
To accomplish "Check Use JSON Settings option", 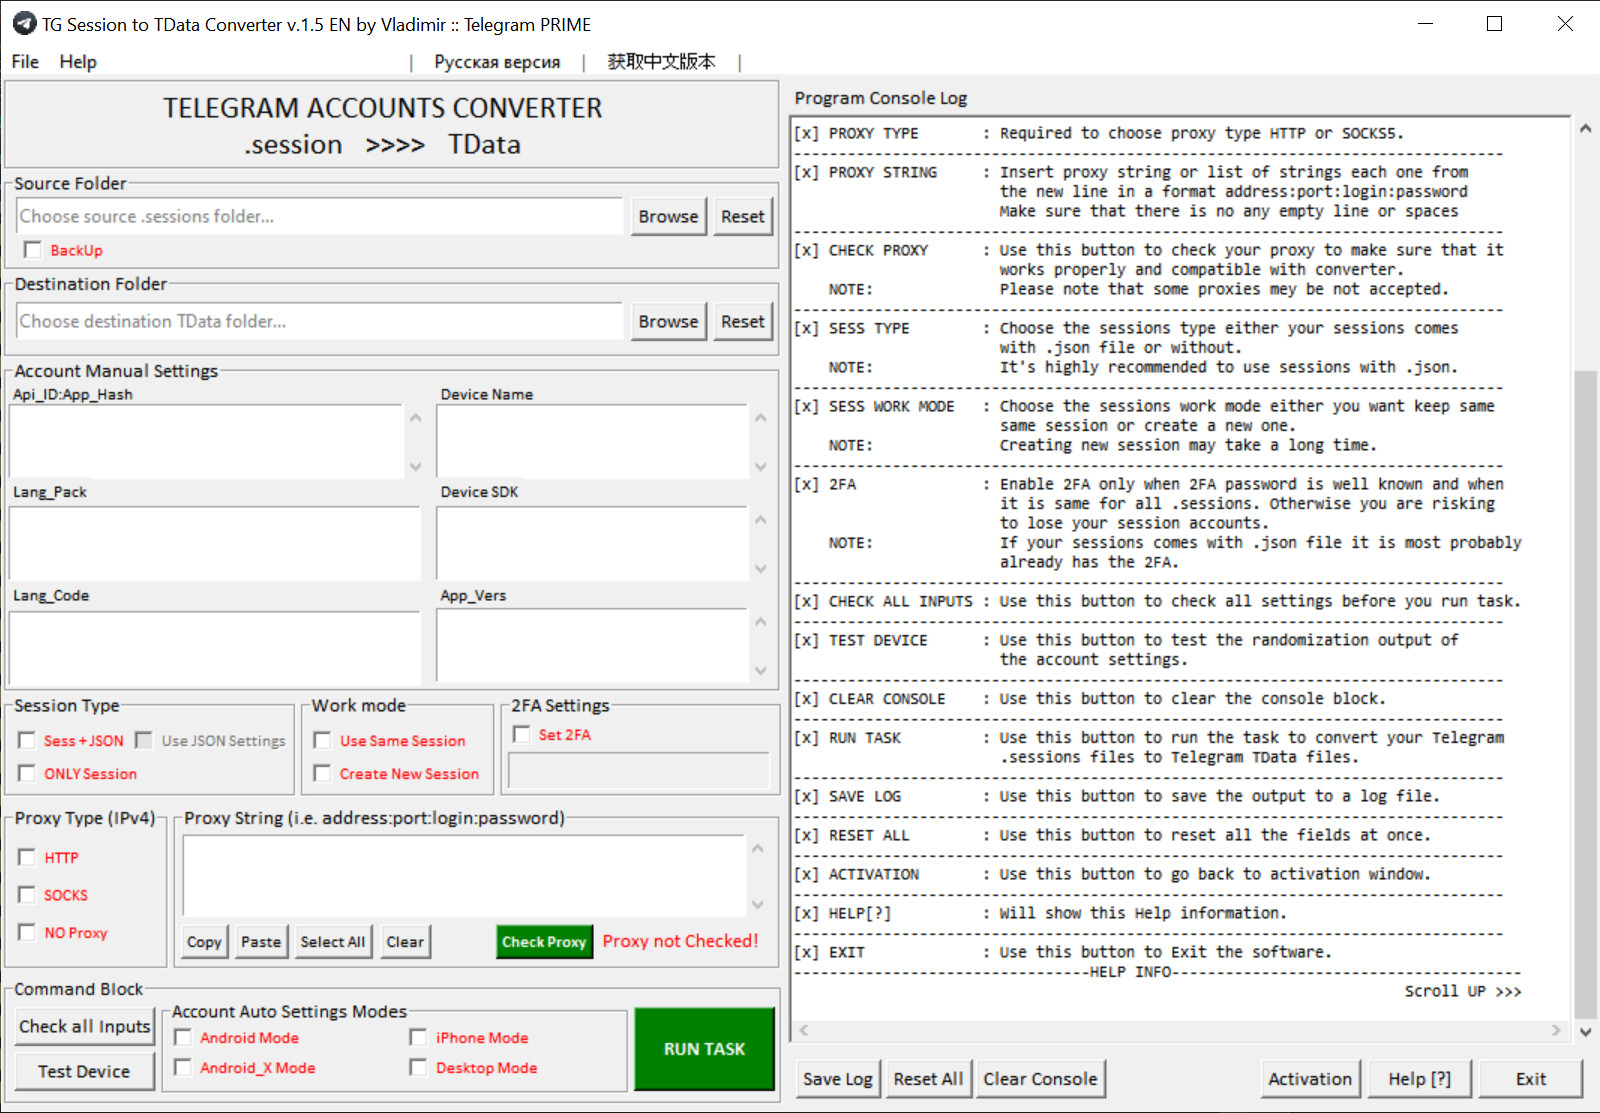I will [x=144, y=740].
